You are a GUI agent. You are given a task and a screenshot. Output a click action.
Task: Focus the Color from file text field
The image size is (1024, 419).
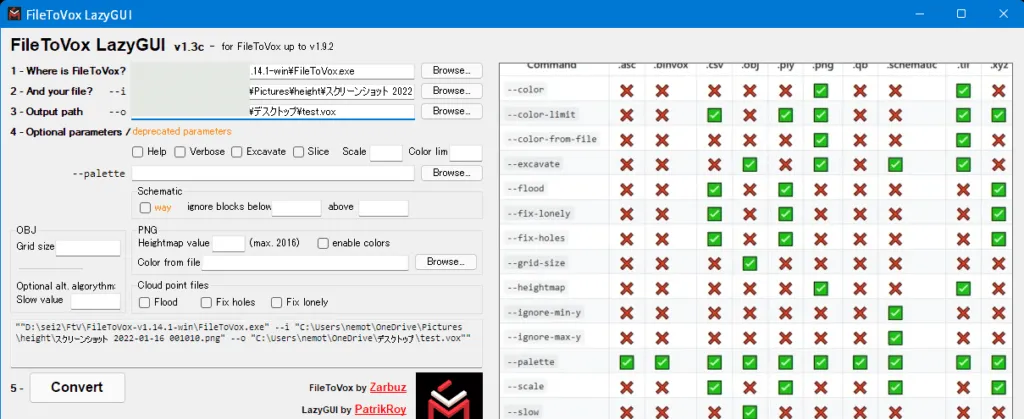tap(305, 263)
